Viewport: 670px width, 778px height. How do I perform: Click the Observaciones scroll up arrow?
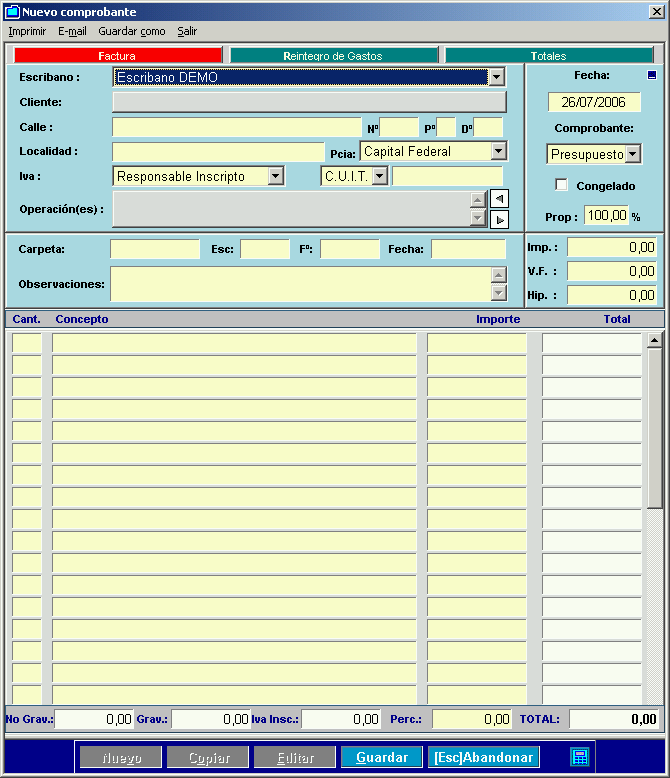pos(499,275)
